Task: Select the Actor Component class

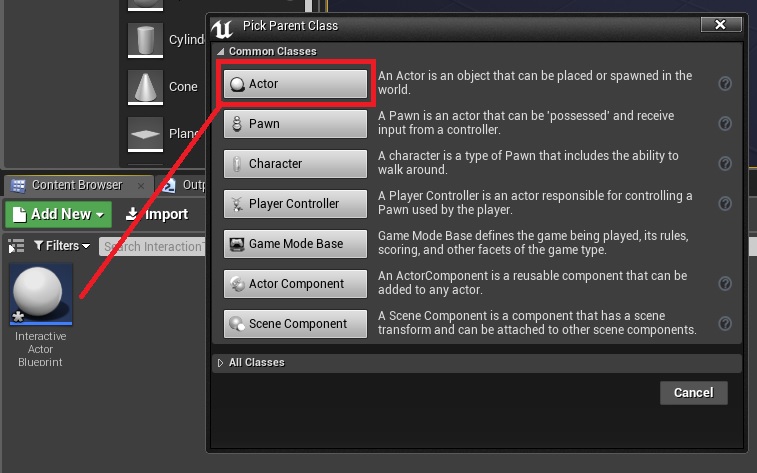Action: tap(295, 284)
